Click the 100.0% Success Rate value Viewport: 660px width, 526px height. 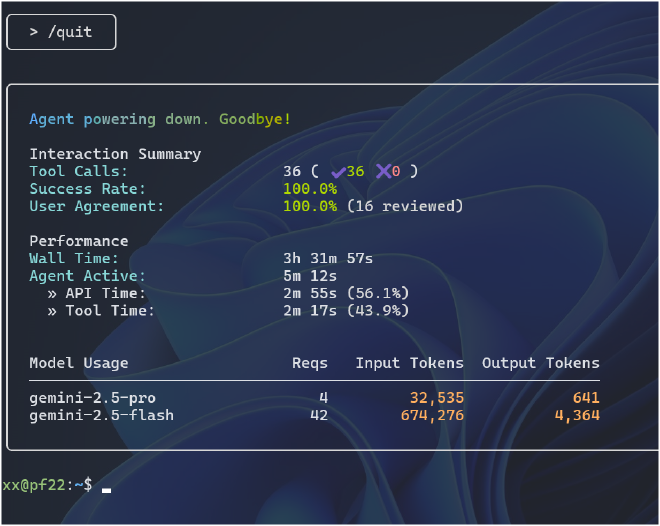point(310,189)
